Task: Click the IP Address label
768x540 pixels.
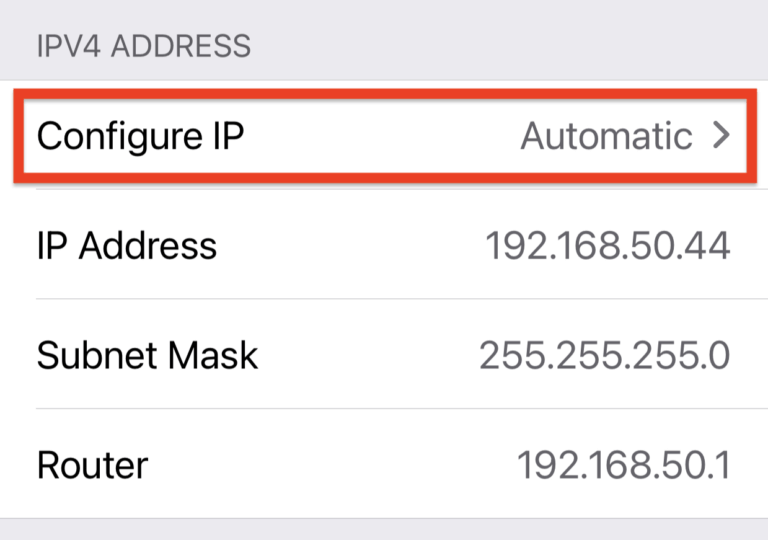Action: (126, 245)
